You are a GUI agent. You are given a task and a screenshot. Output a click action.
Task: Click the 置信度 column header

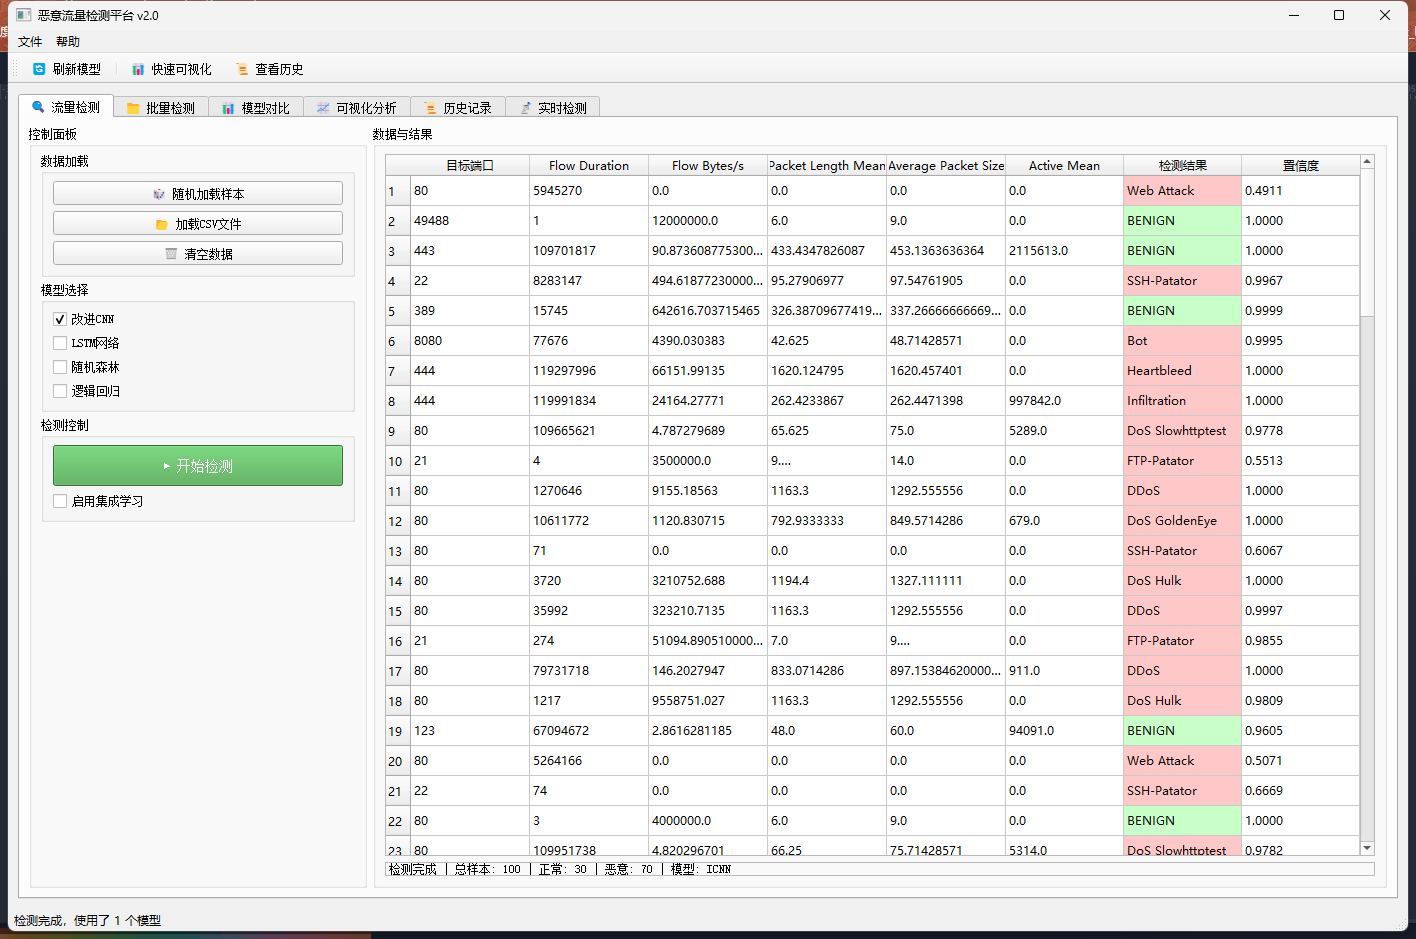pos(1300,166)
